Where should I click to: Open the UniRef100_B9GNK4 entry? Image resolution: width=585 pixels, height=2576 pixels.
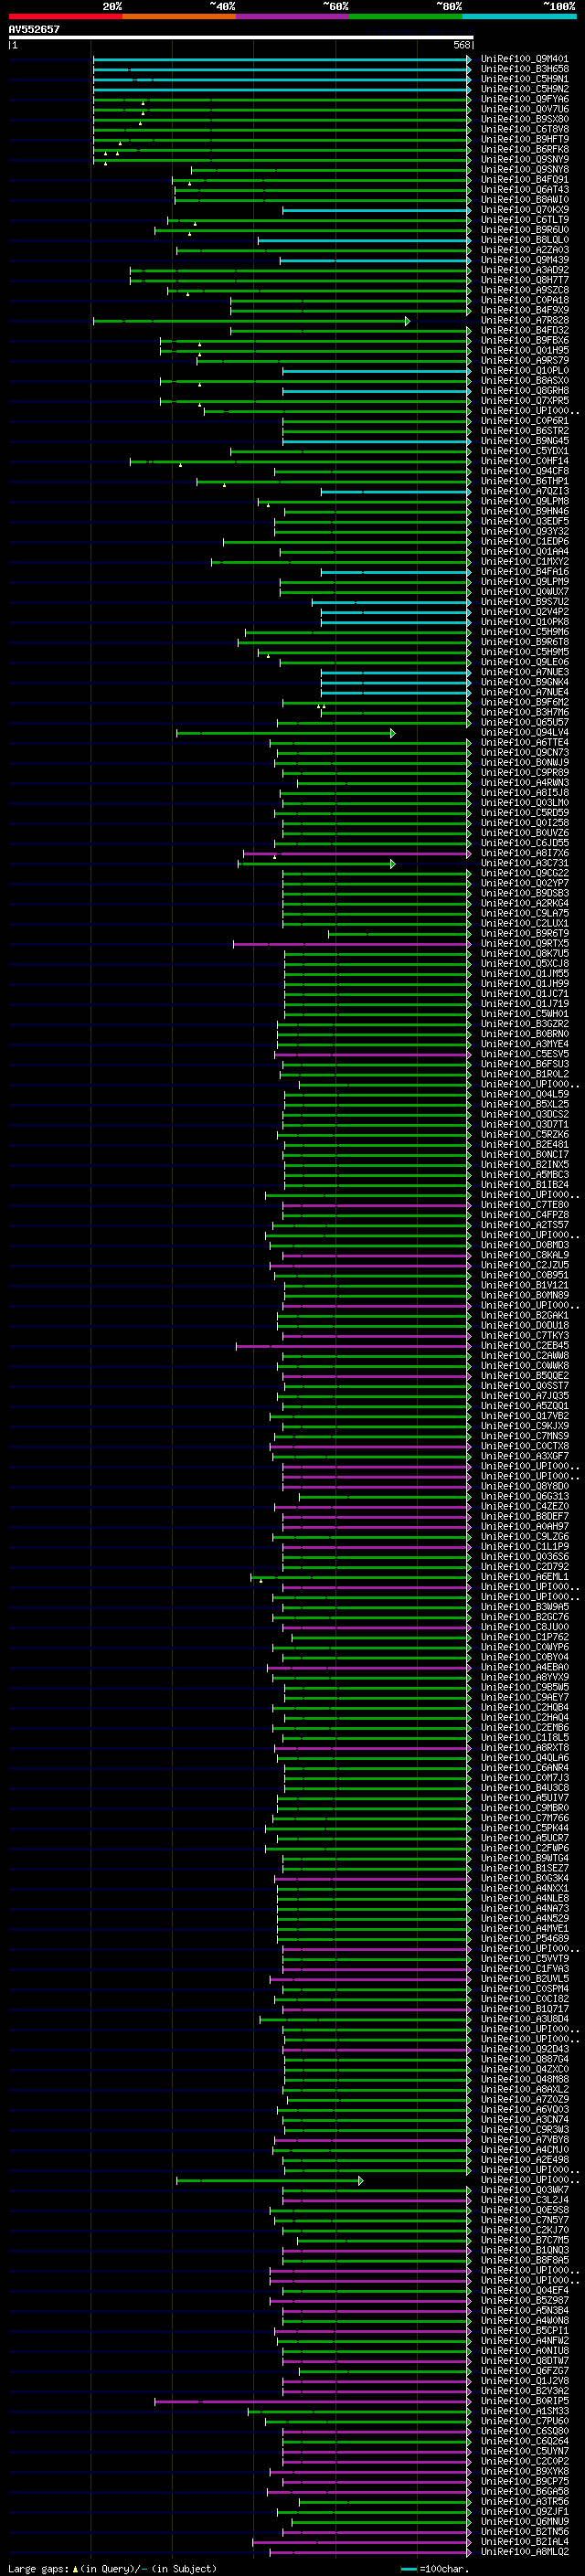tap(524, 682)
